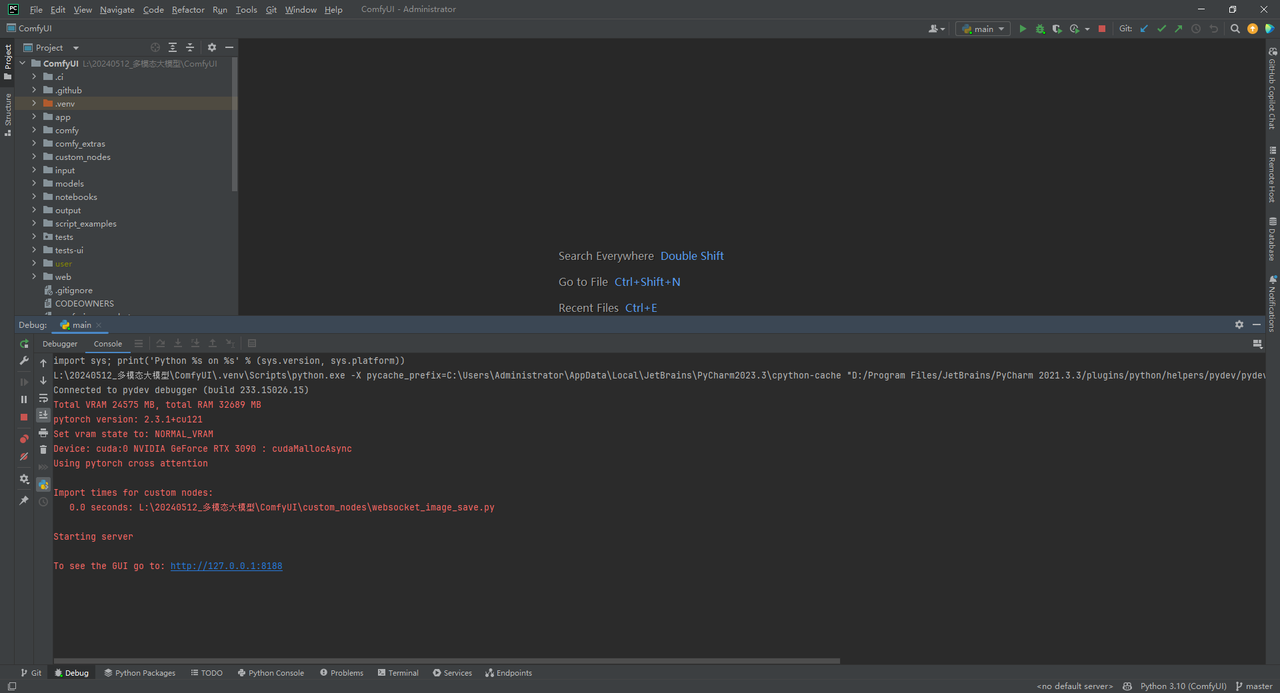Open the Structure side tab

[8, 114]
